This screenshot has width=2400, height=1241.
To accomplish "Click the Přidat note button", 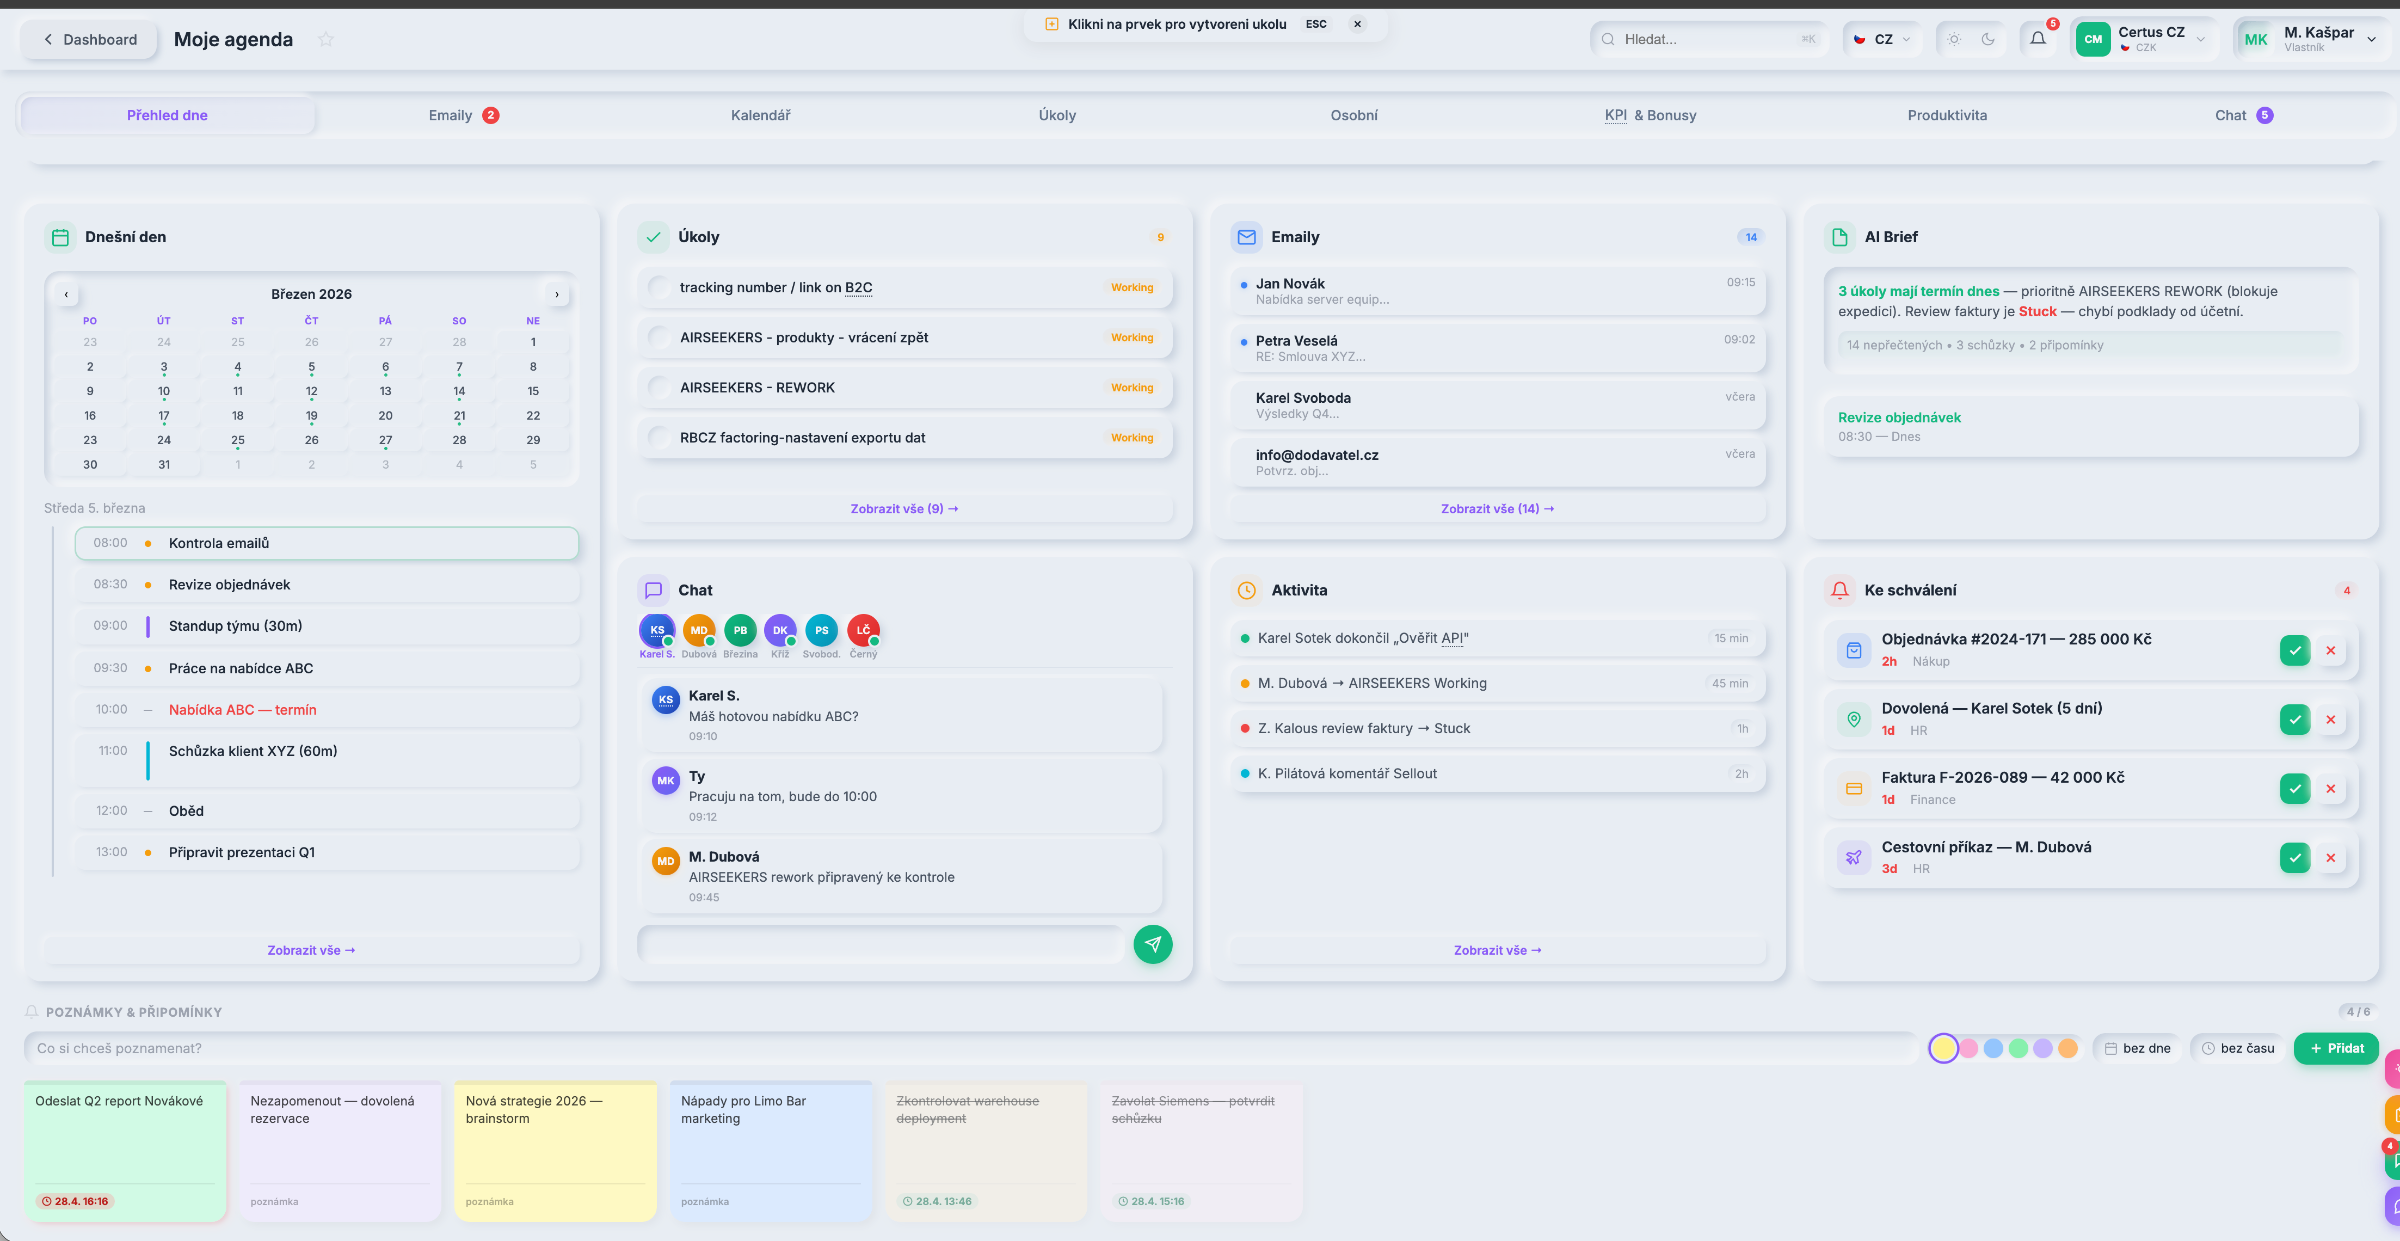I will pos(2336,1048).
